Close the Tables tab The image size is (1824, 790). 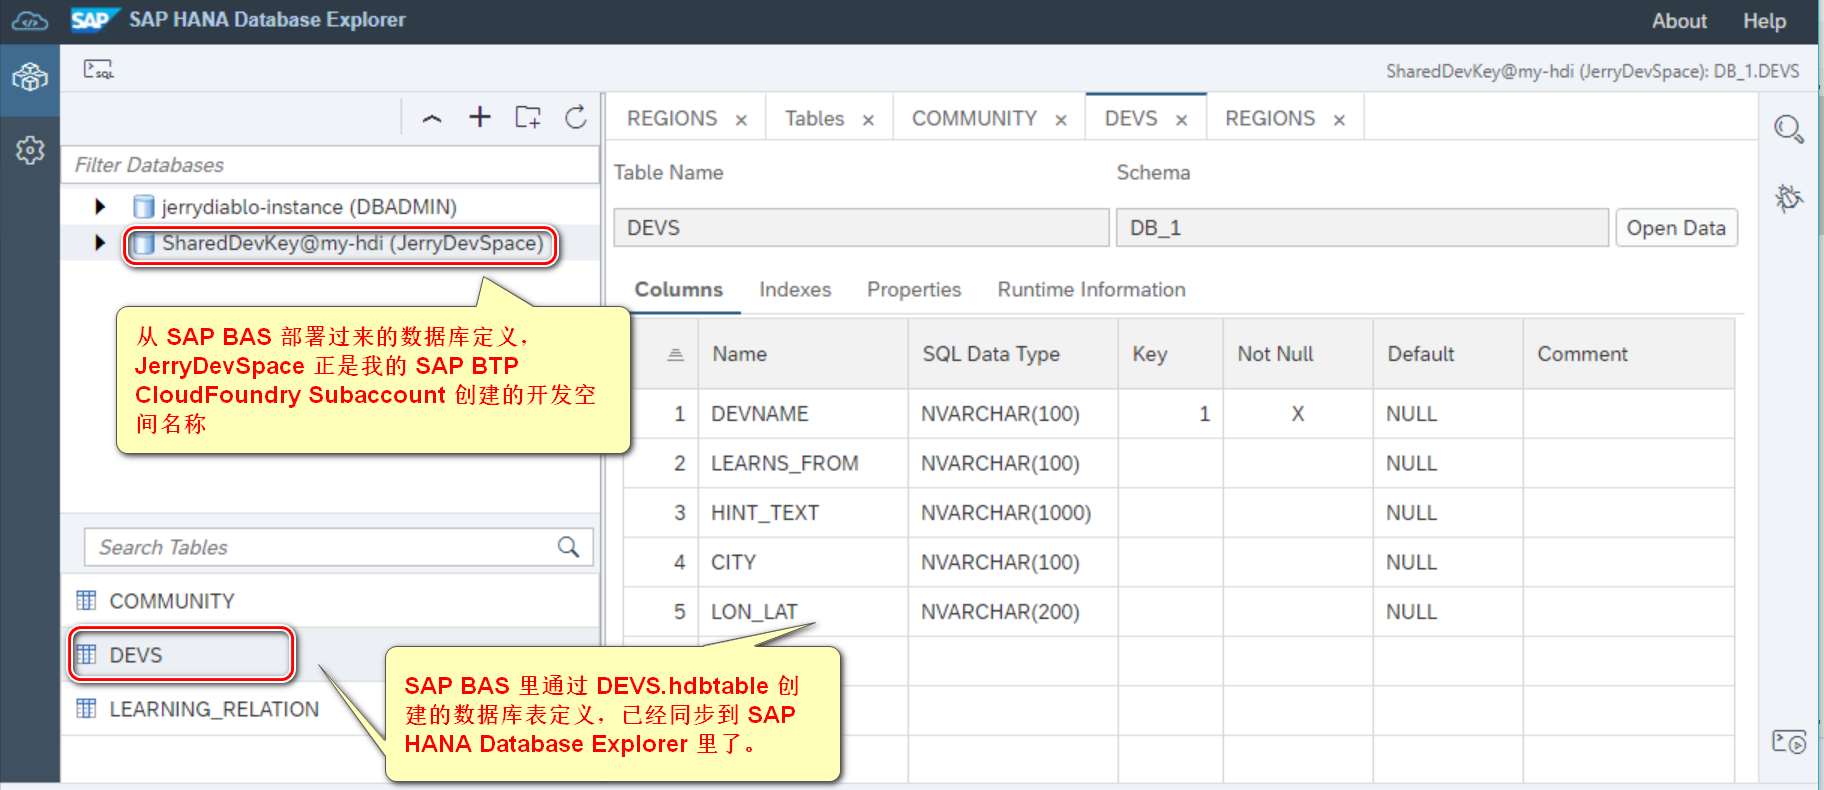(x=869, y=120)
